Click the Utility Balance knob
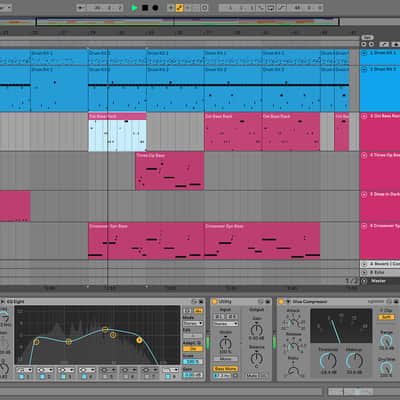 257,359
